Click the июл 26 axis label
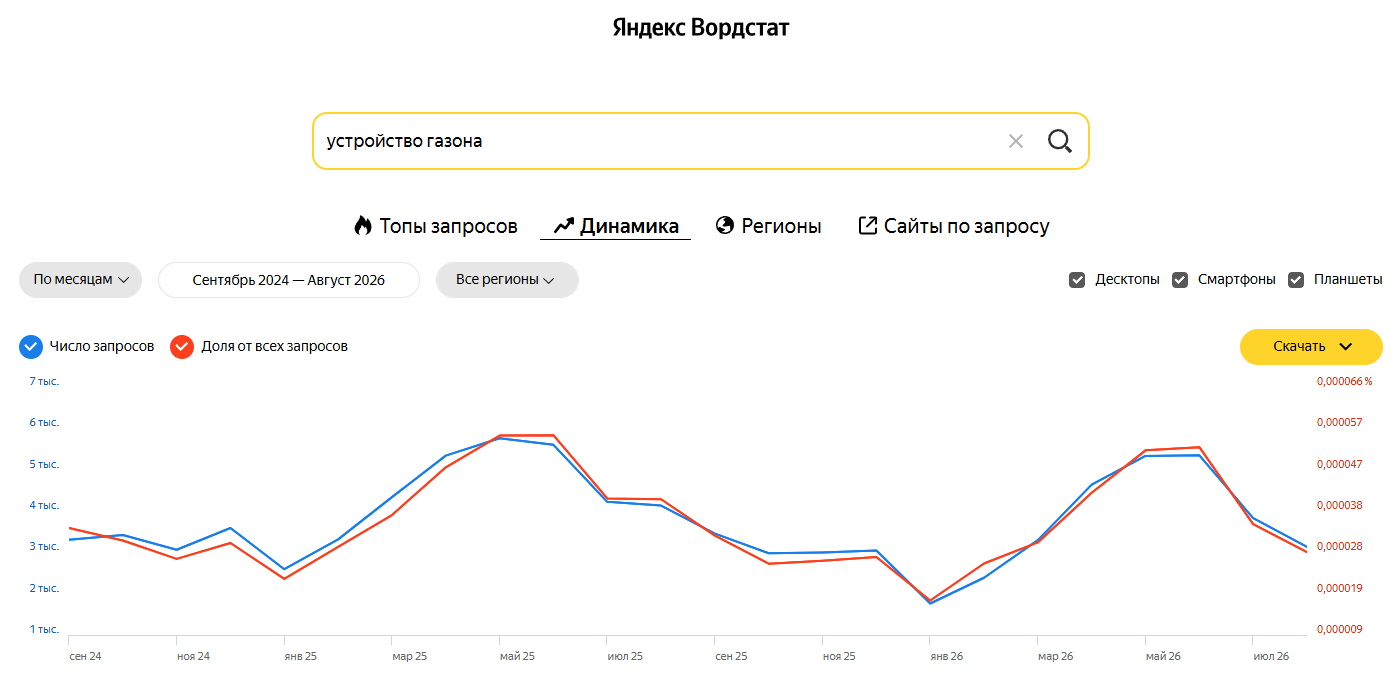 (1271, 657)
